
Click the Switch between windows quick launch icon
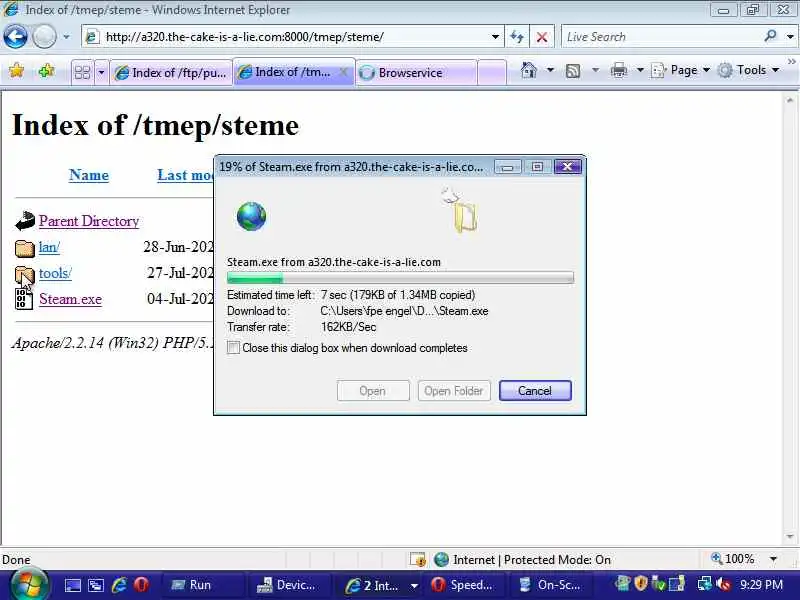pyautogui.click(x=96, y=585)
